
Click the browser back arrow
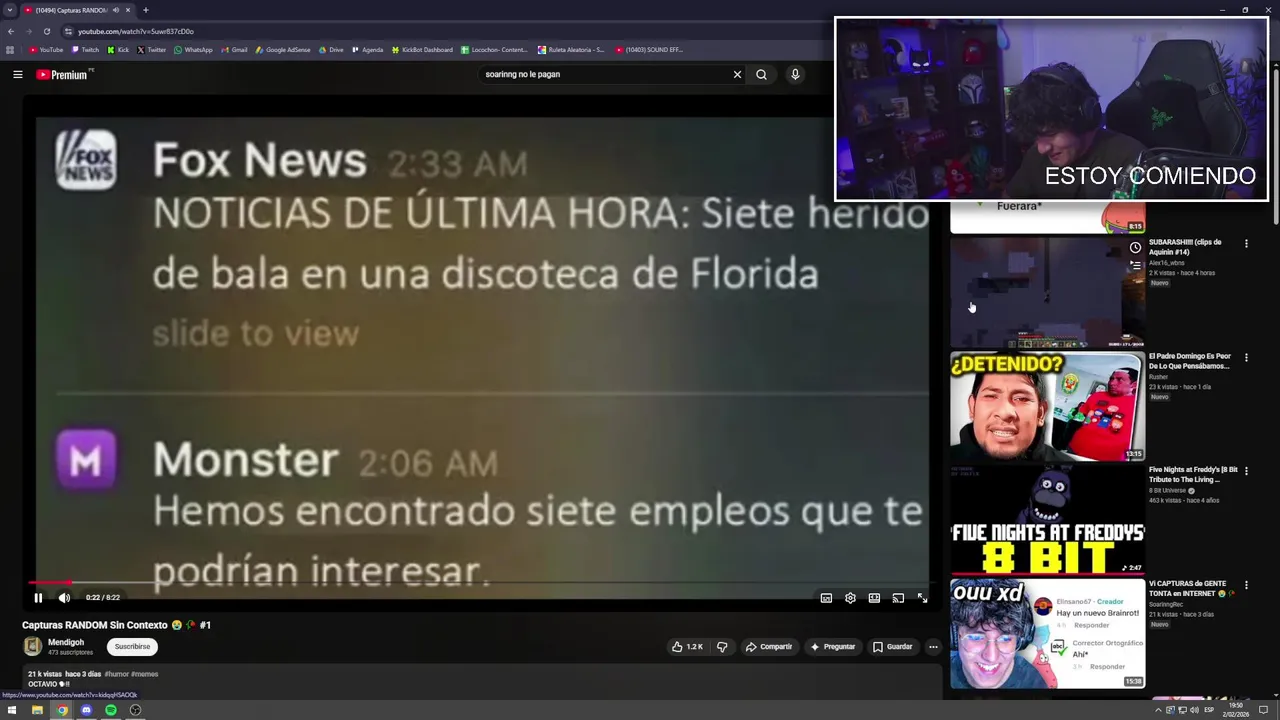[11, 31]
